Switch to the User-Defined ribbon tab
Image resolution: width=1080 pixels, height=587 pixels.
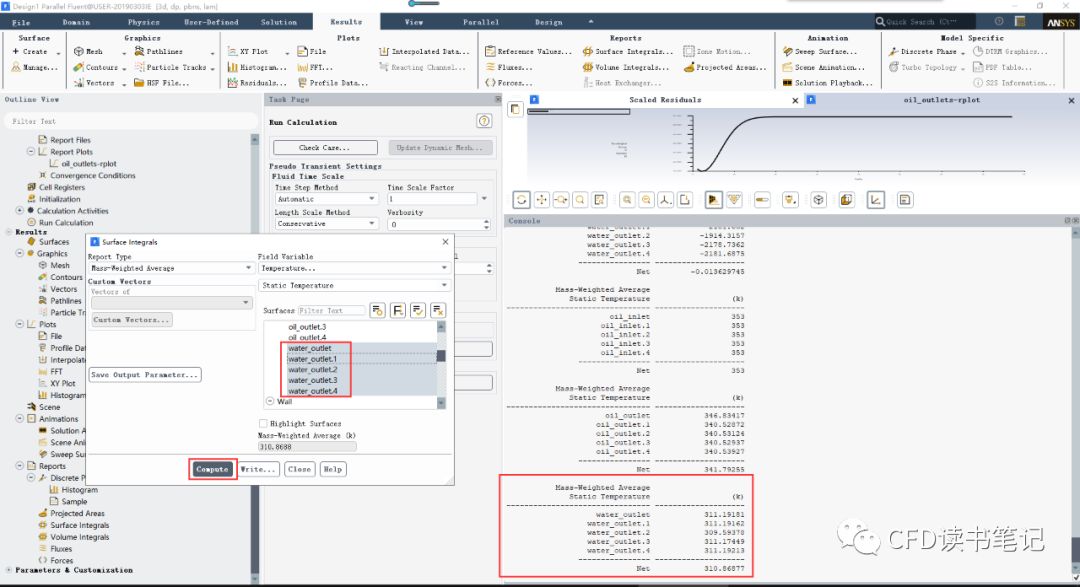point(211,22)
